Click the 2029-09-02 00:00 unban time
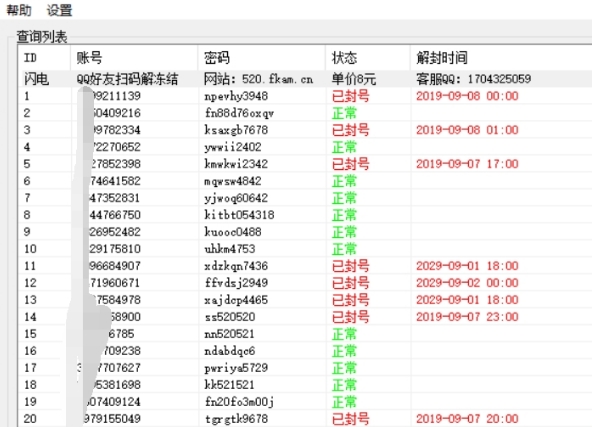 (x=467, y=283)
